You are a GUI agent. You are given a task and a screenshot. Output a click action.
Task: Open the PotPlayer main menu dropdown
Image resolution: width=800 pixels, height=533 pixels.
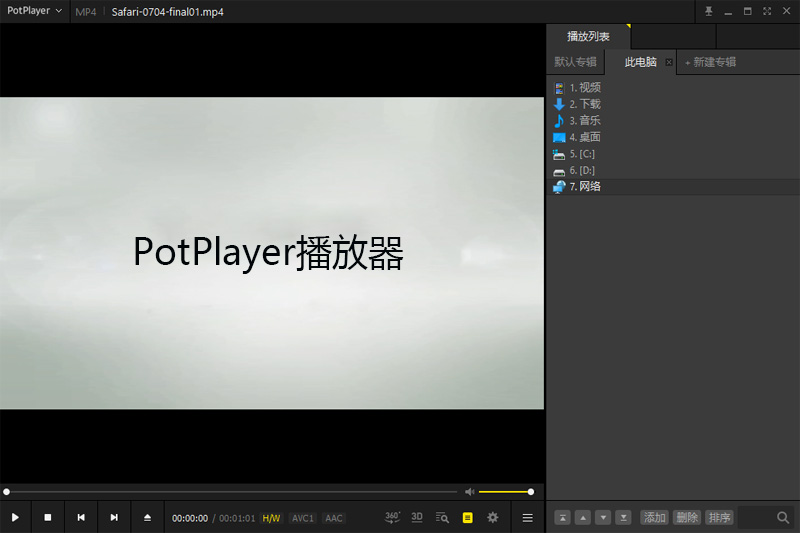[35, 11]
